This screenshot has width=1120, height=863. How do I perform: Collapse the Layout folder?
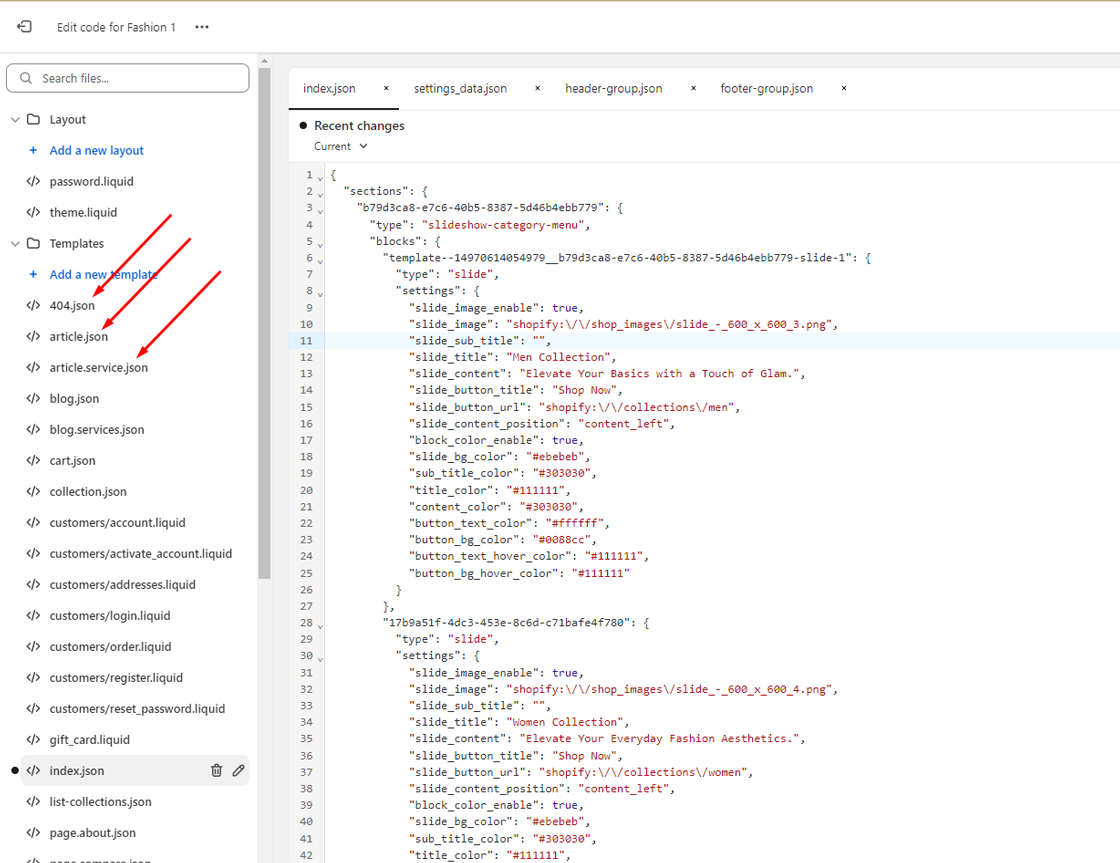[x=15, y=120]
